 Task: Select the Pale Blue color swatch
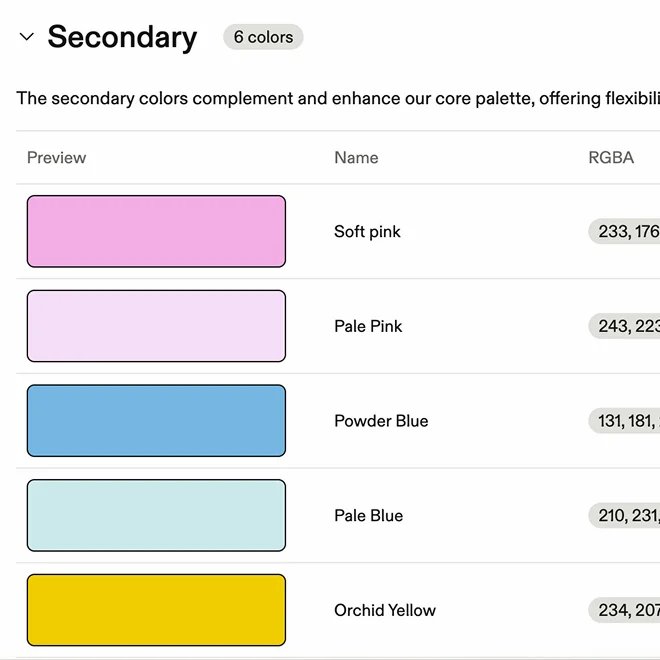[x=156, y=515]
